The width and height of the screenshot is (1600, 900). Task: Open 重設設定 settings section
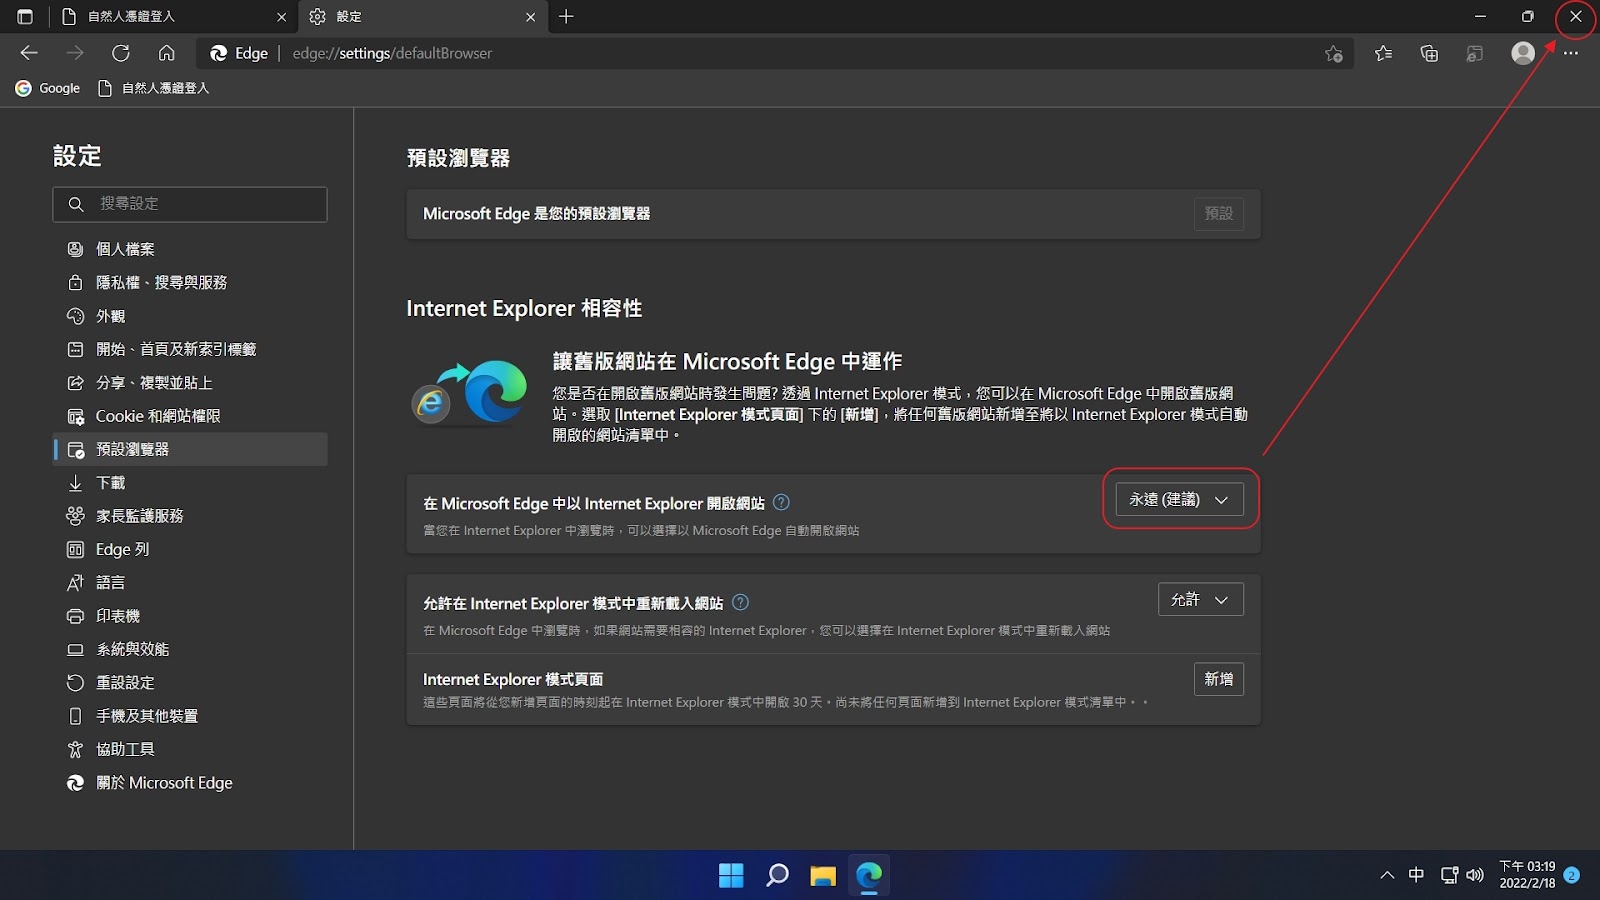click(x=190, y=683)
